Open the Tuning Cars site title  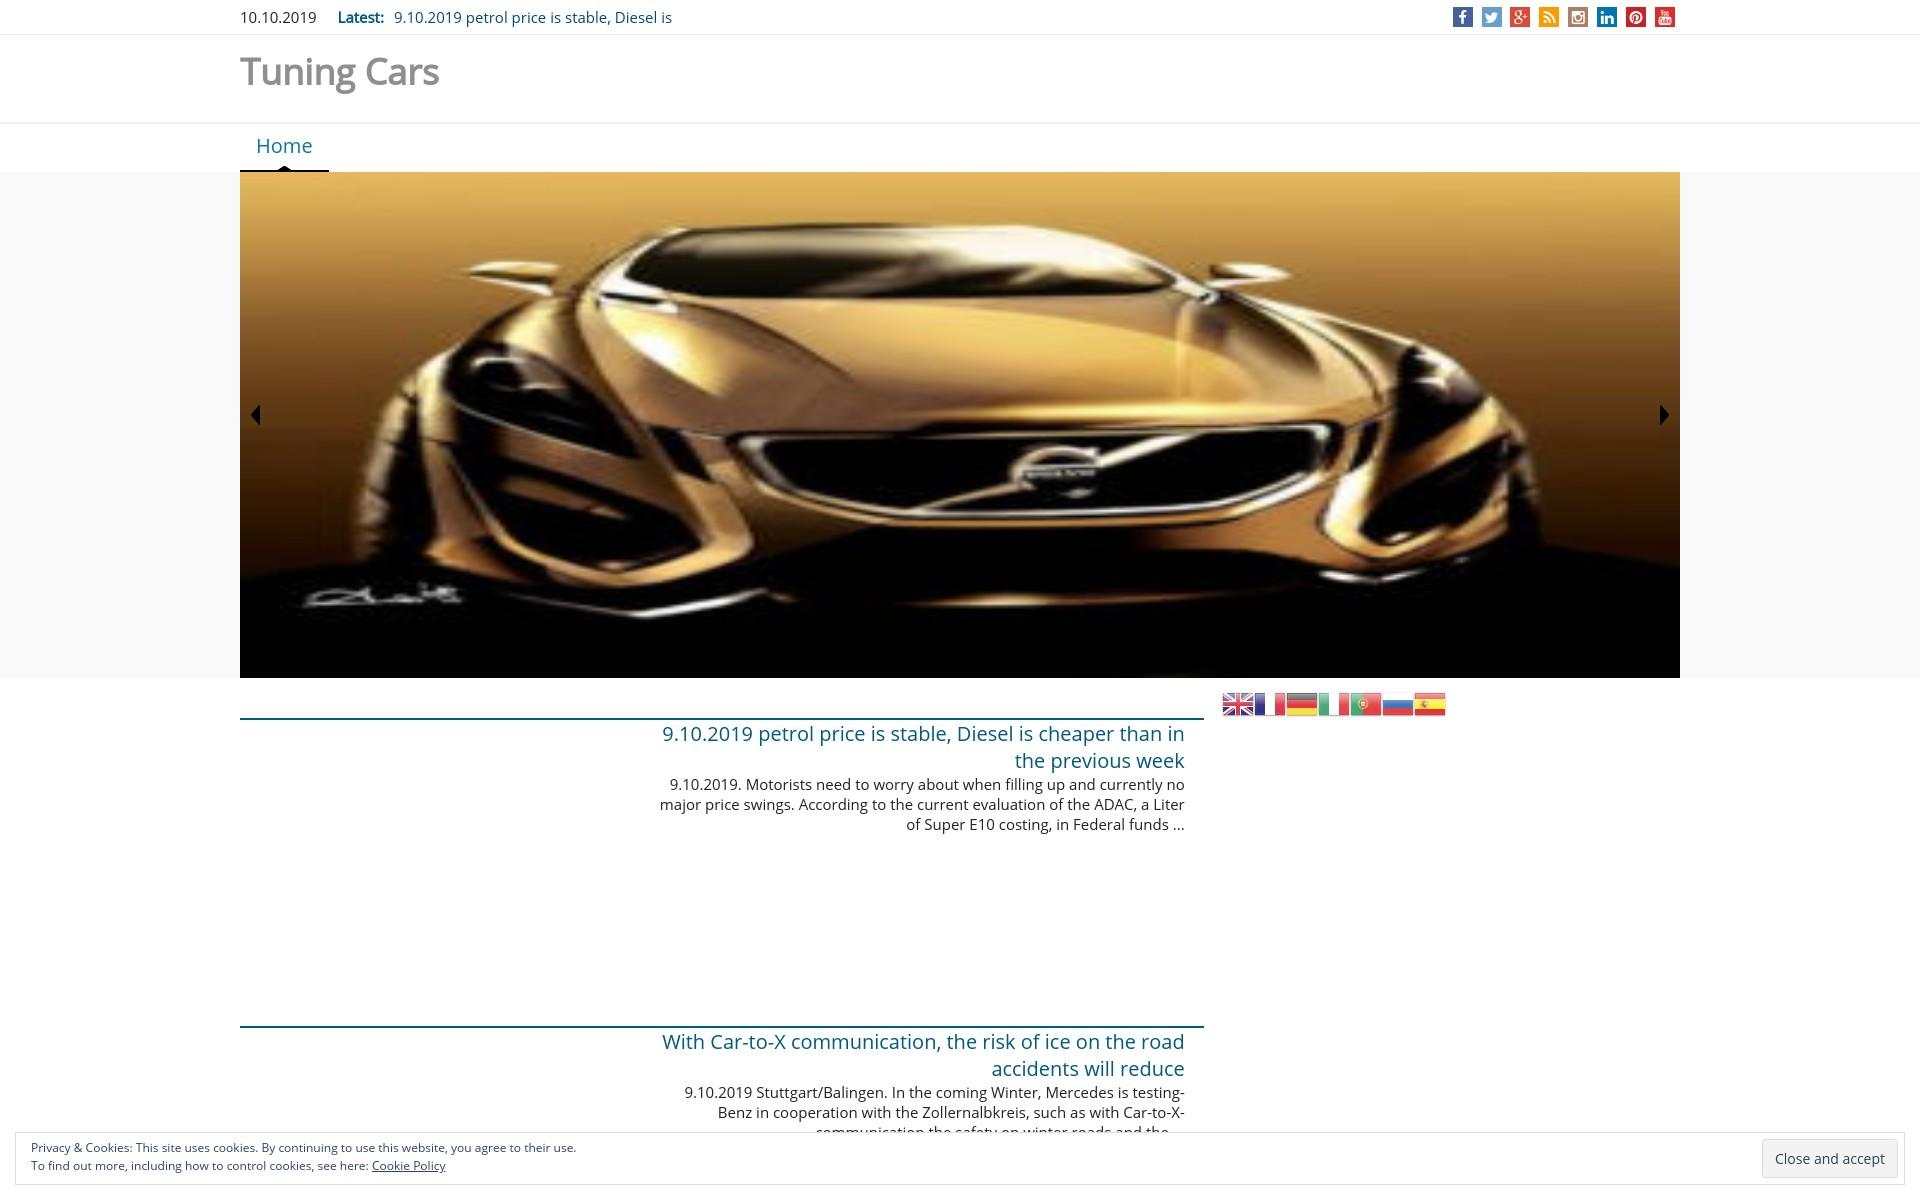pos(339,72)
